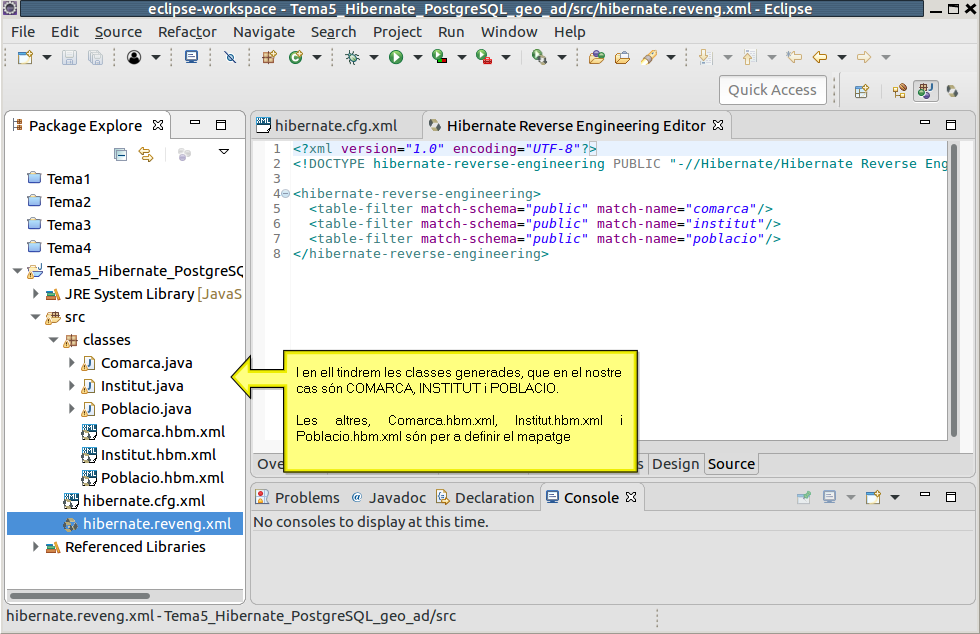The image size is (980, 634).
Task: Click Display Selected Console icon
Action: pyautogui.click(x=829, y=497)
